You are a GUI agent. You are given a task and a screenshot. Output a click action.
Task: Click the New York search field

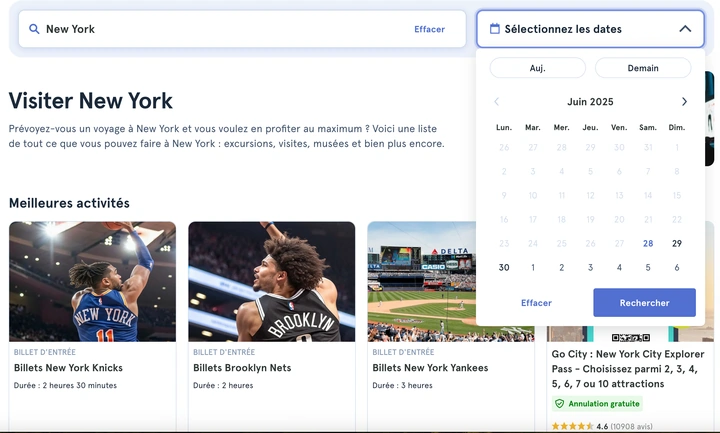point(220,29)
